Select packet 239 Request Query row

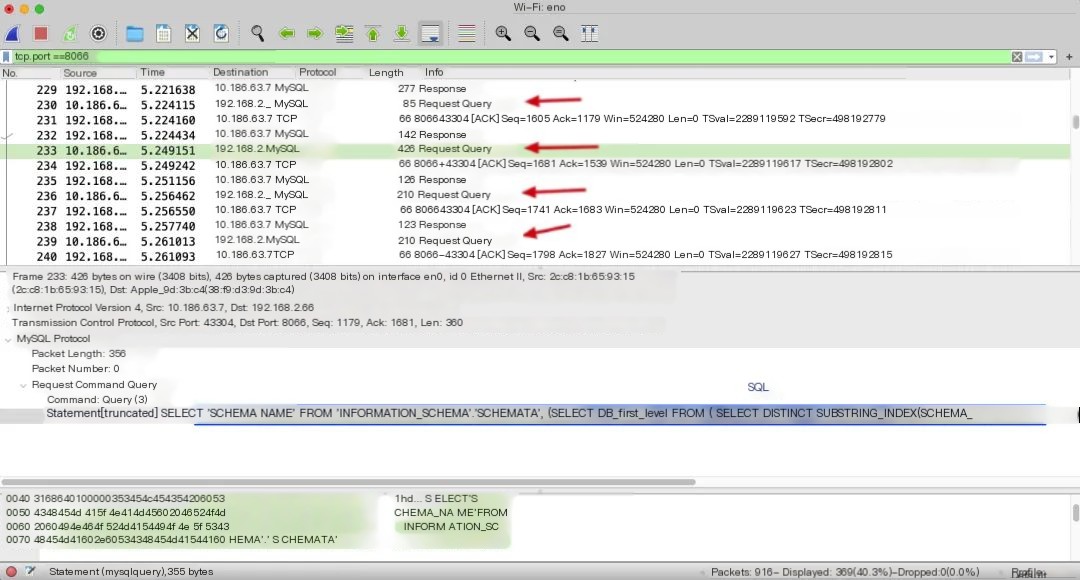tap(537, 240)
